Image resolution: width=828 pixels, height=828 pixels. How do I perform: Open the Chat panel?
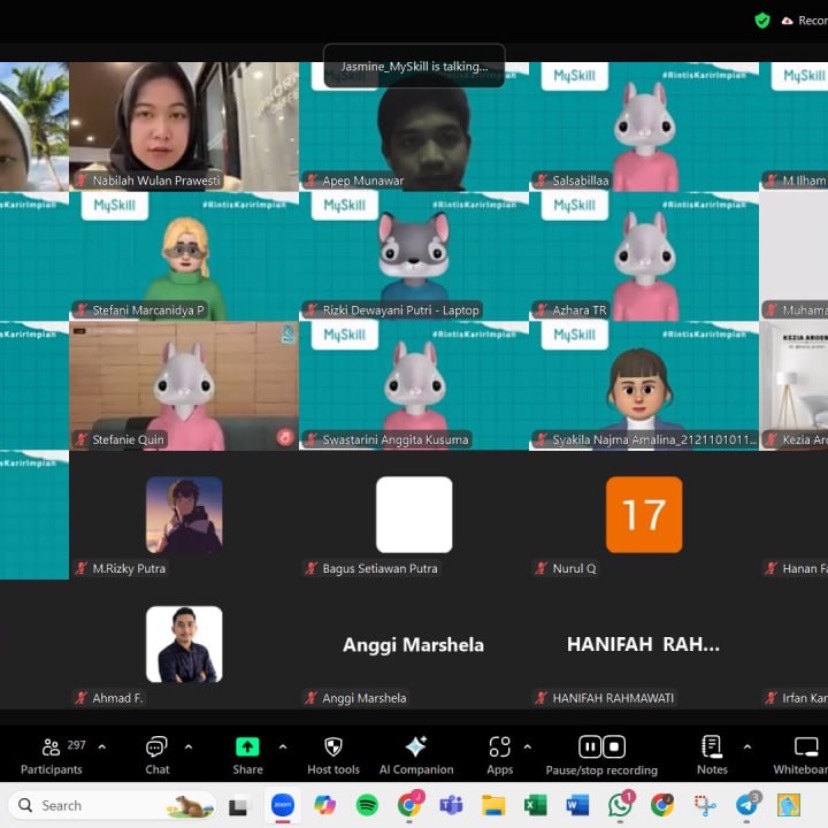click(157, 755)
